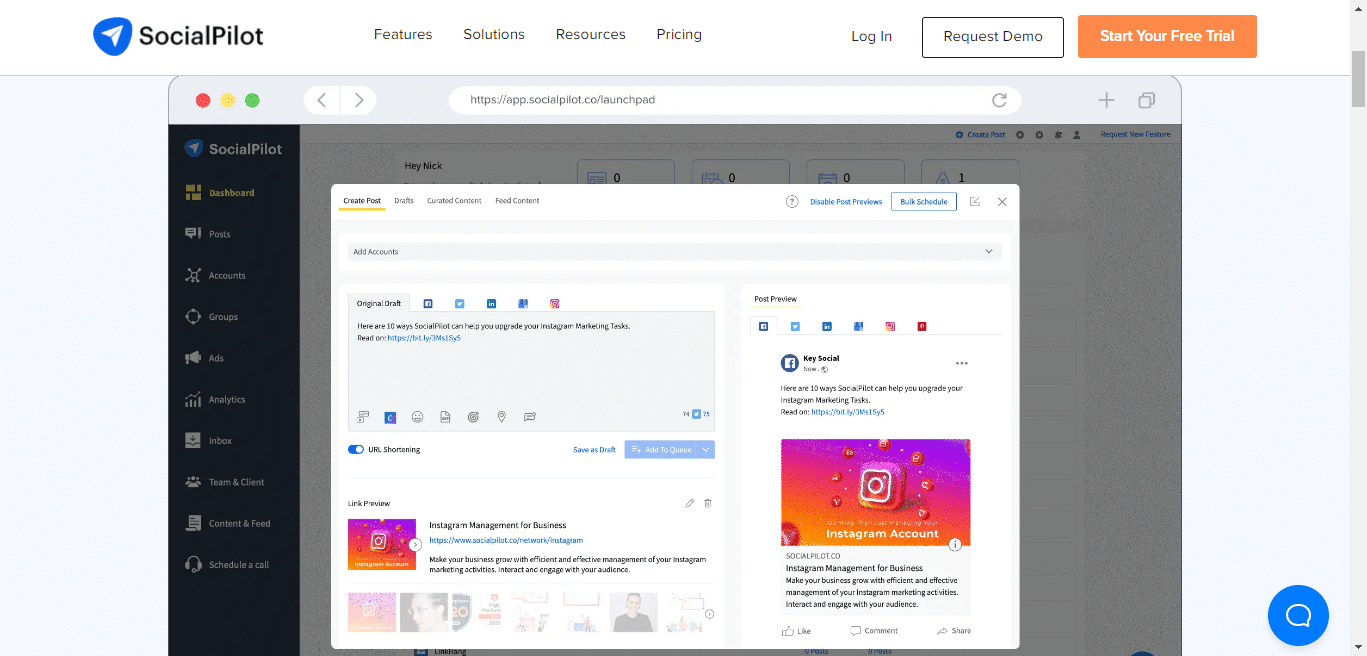Edit the link preview with the pencil icon
The height and width of the screenshot is (656, 1367).
[689, 503]
